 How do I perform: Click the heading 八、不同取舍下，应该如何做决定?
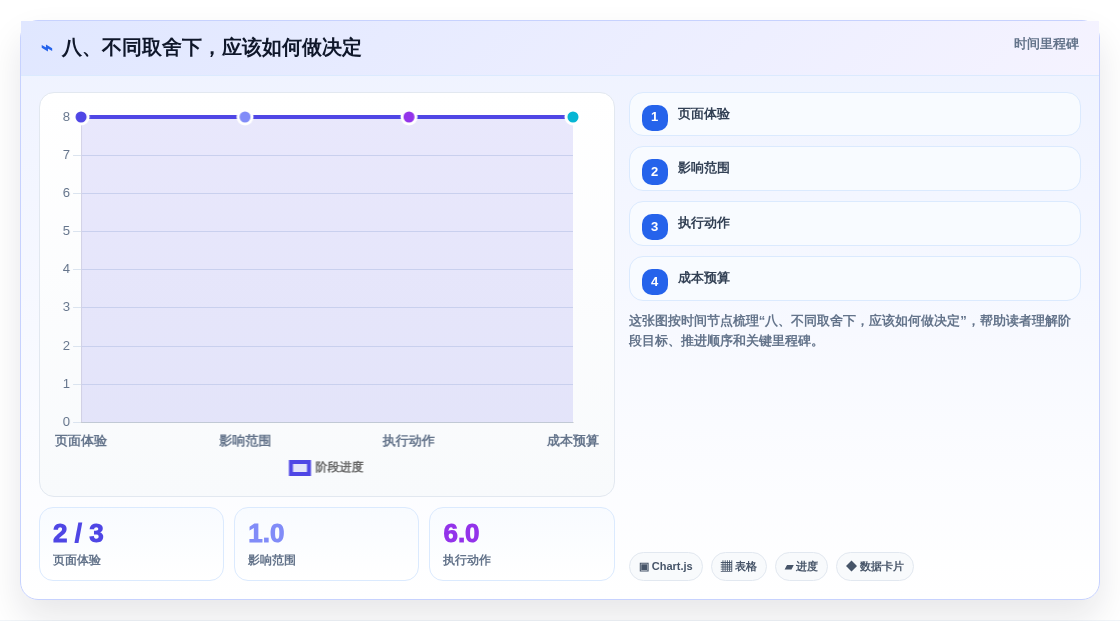(x=211, y=48)
